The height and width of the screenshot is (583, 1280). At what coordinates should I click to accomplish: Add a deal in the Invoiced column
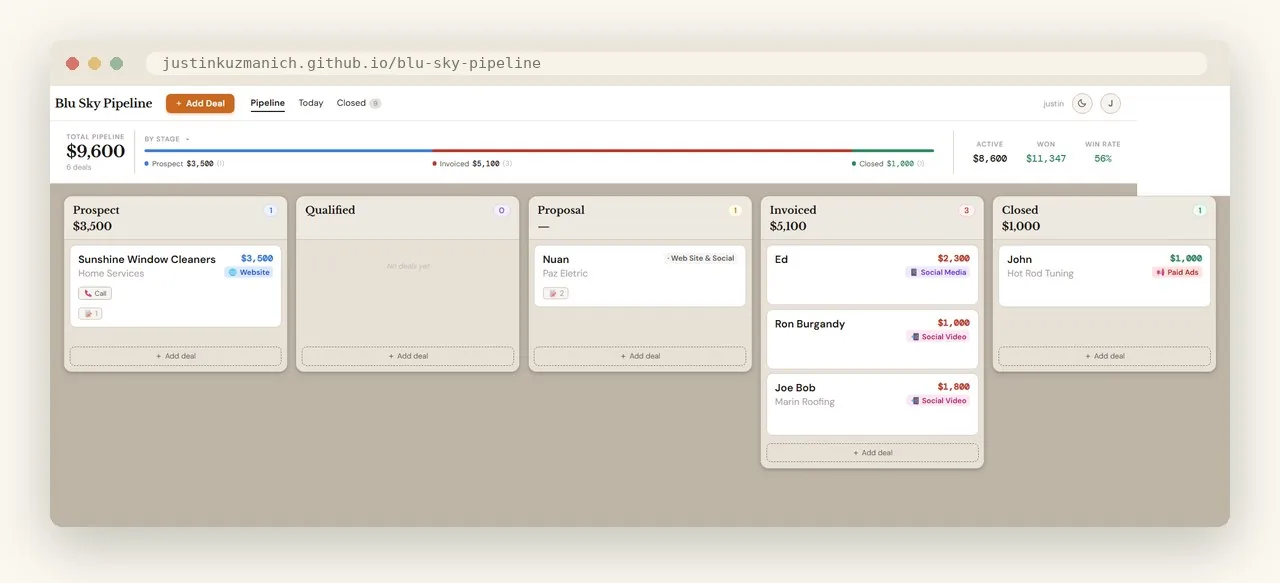click(x=872, y=453)
